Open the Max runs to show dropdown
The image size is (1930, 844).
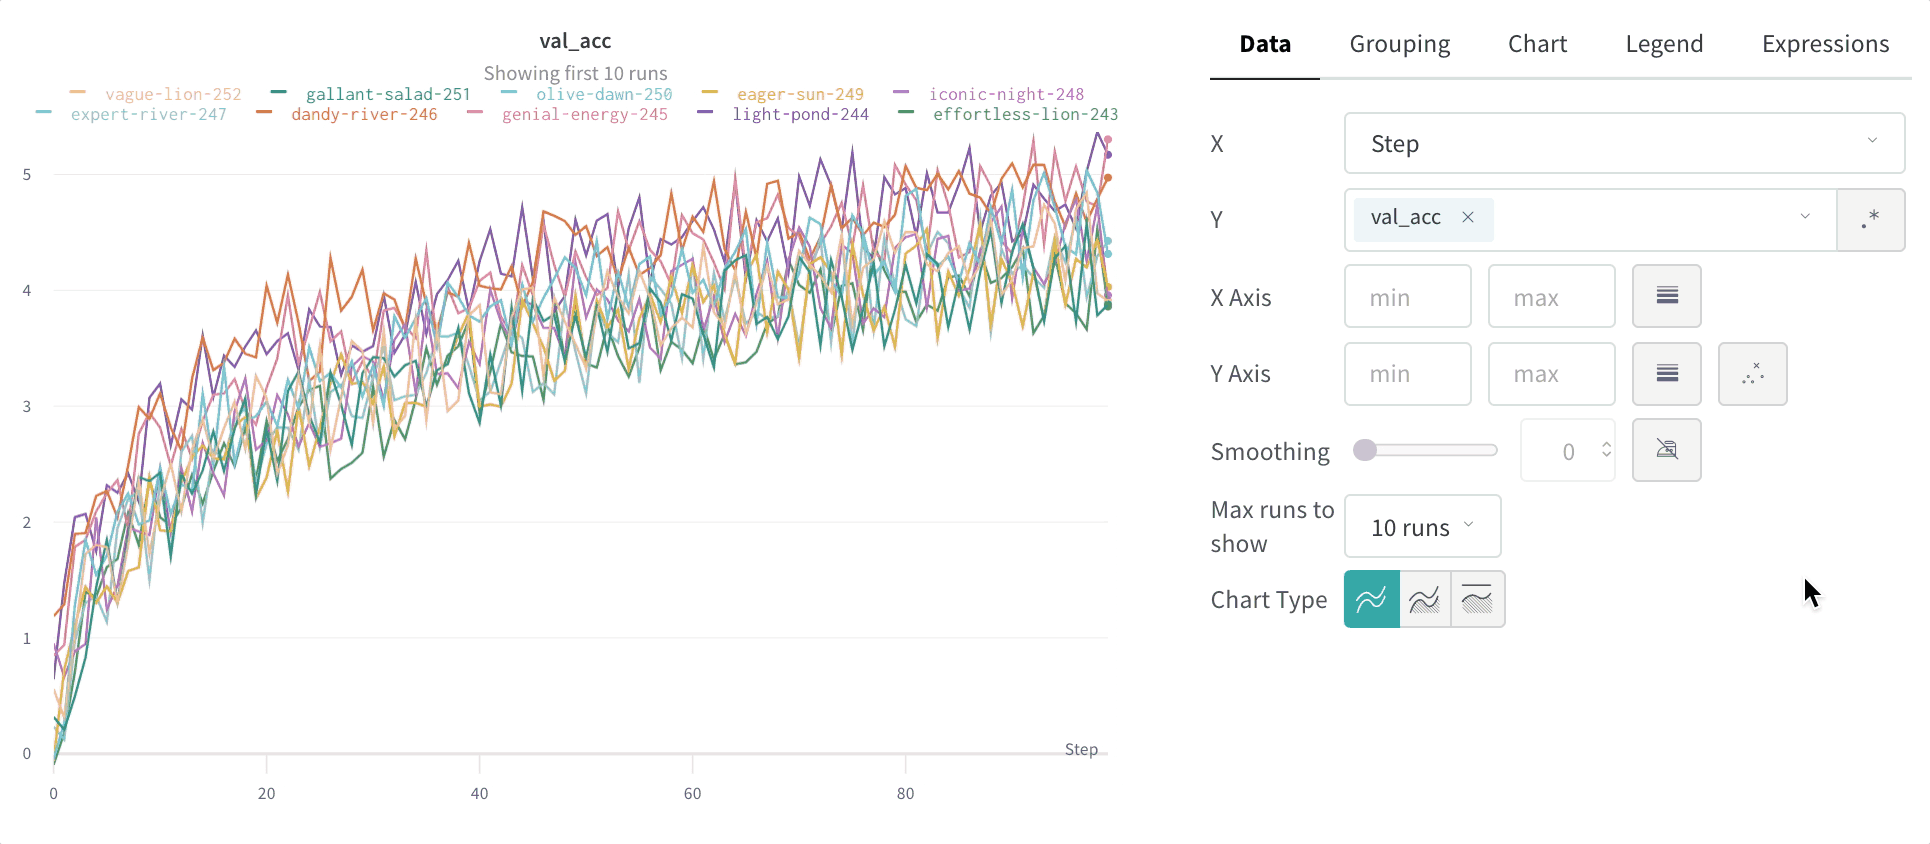tap(1422, 526)
